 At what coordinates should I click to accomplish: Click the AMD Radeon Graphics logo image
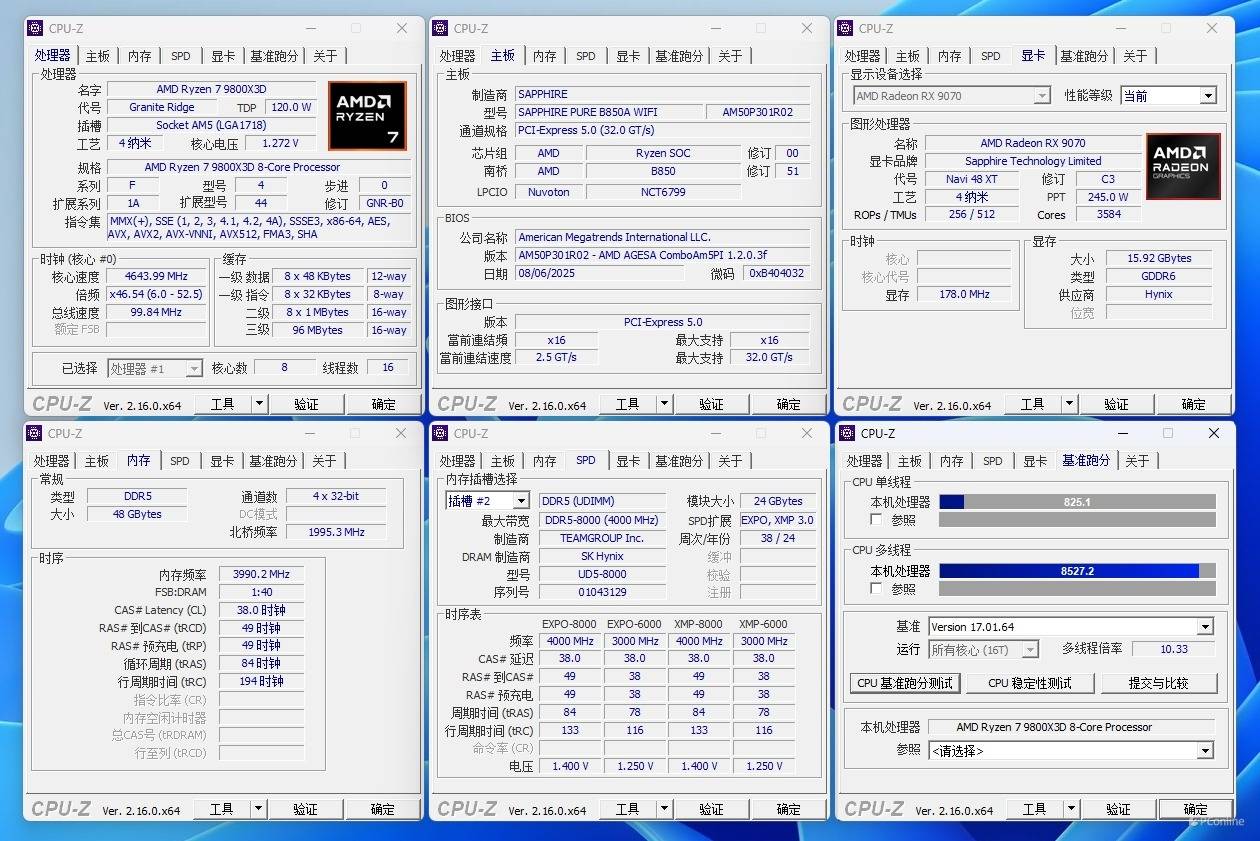[x=1183, y=166]
